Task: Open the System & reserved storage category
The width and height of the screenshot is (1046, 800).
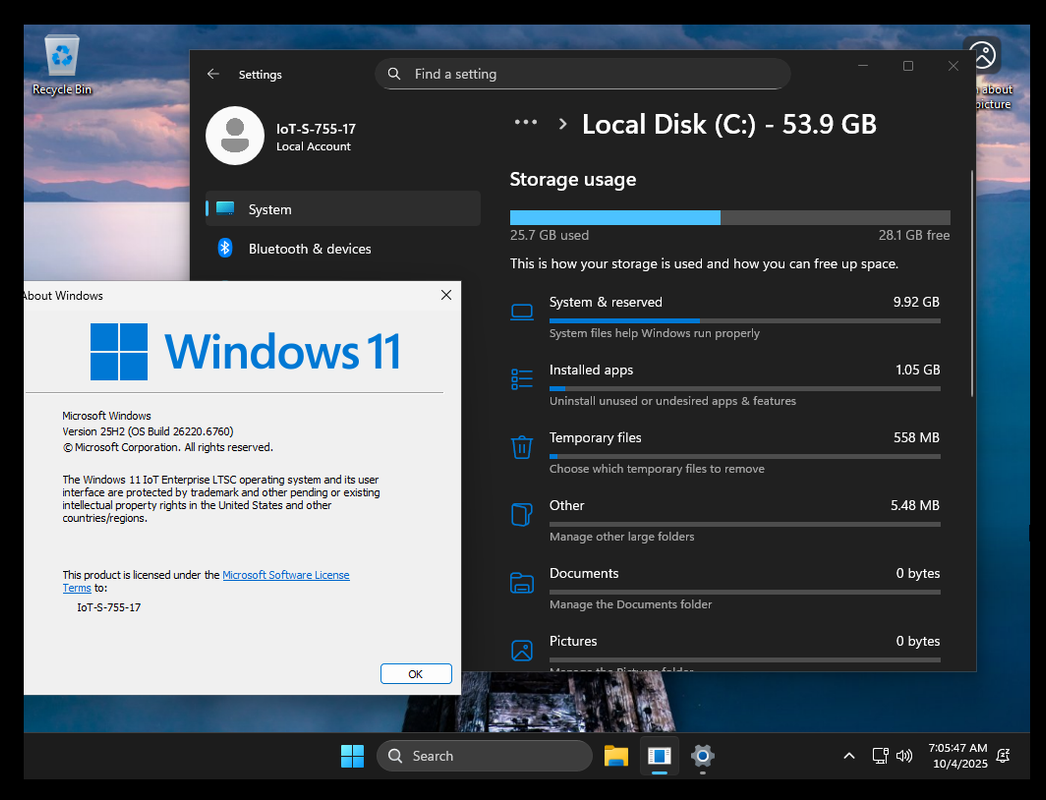Action: click(725, 317)
